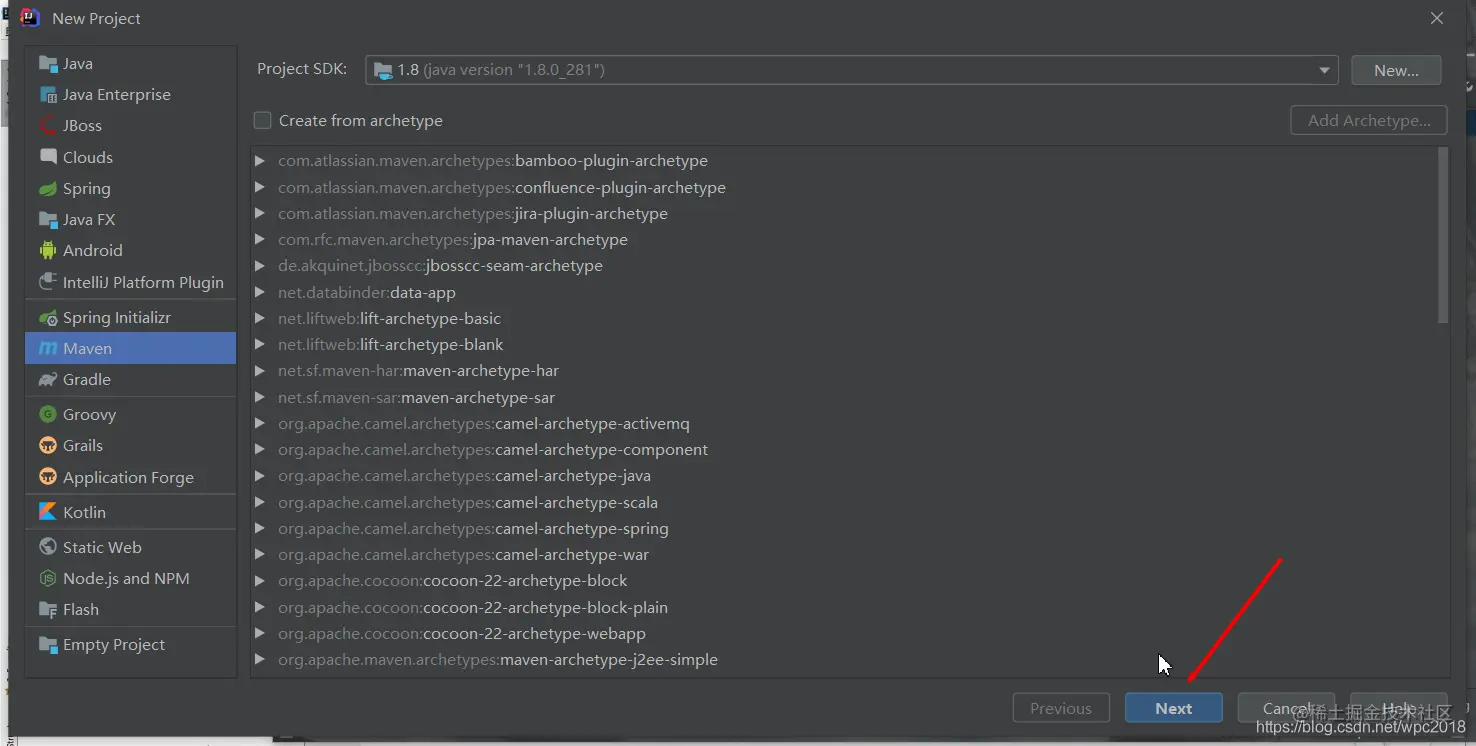Expand the jbosscc-seam-archetype node arrow
Viewport: 1476px width, 746px height.
(260, 266)
